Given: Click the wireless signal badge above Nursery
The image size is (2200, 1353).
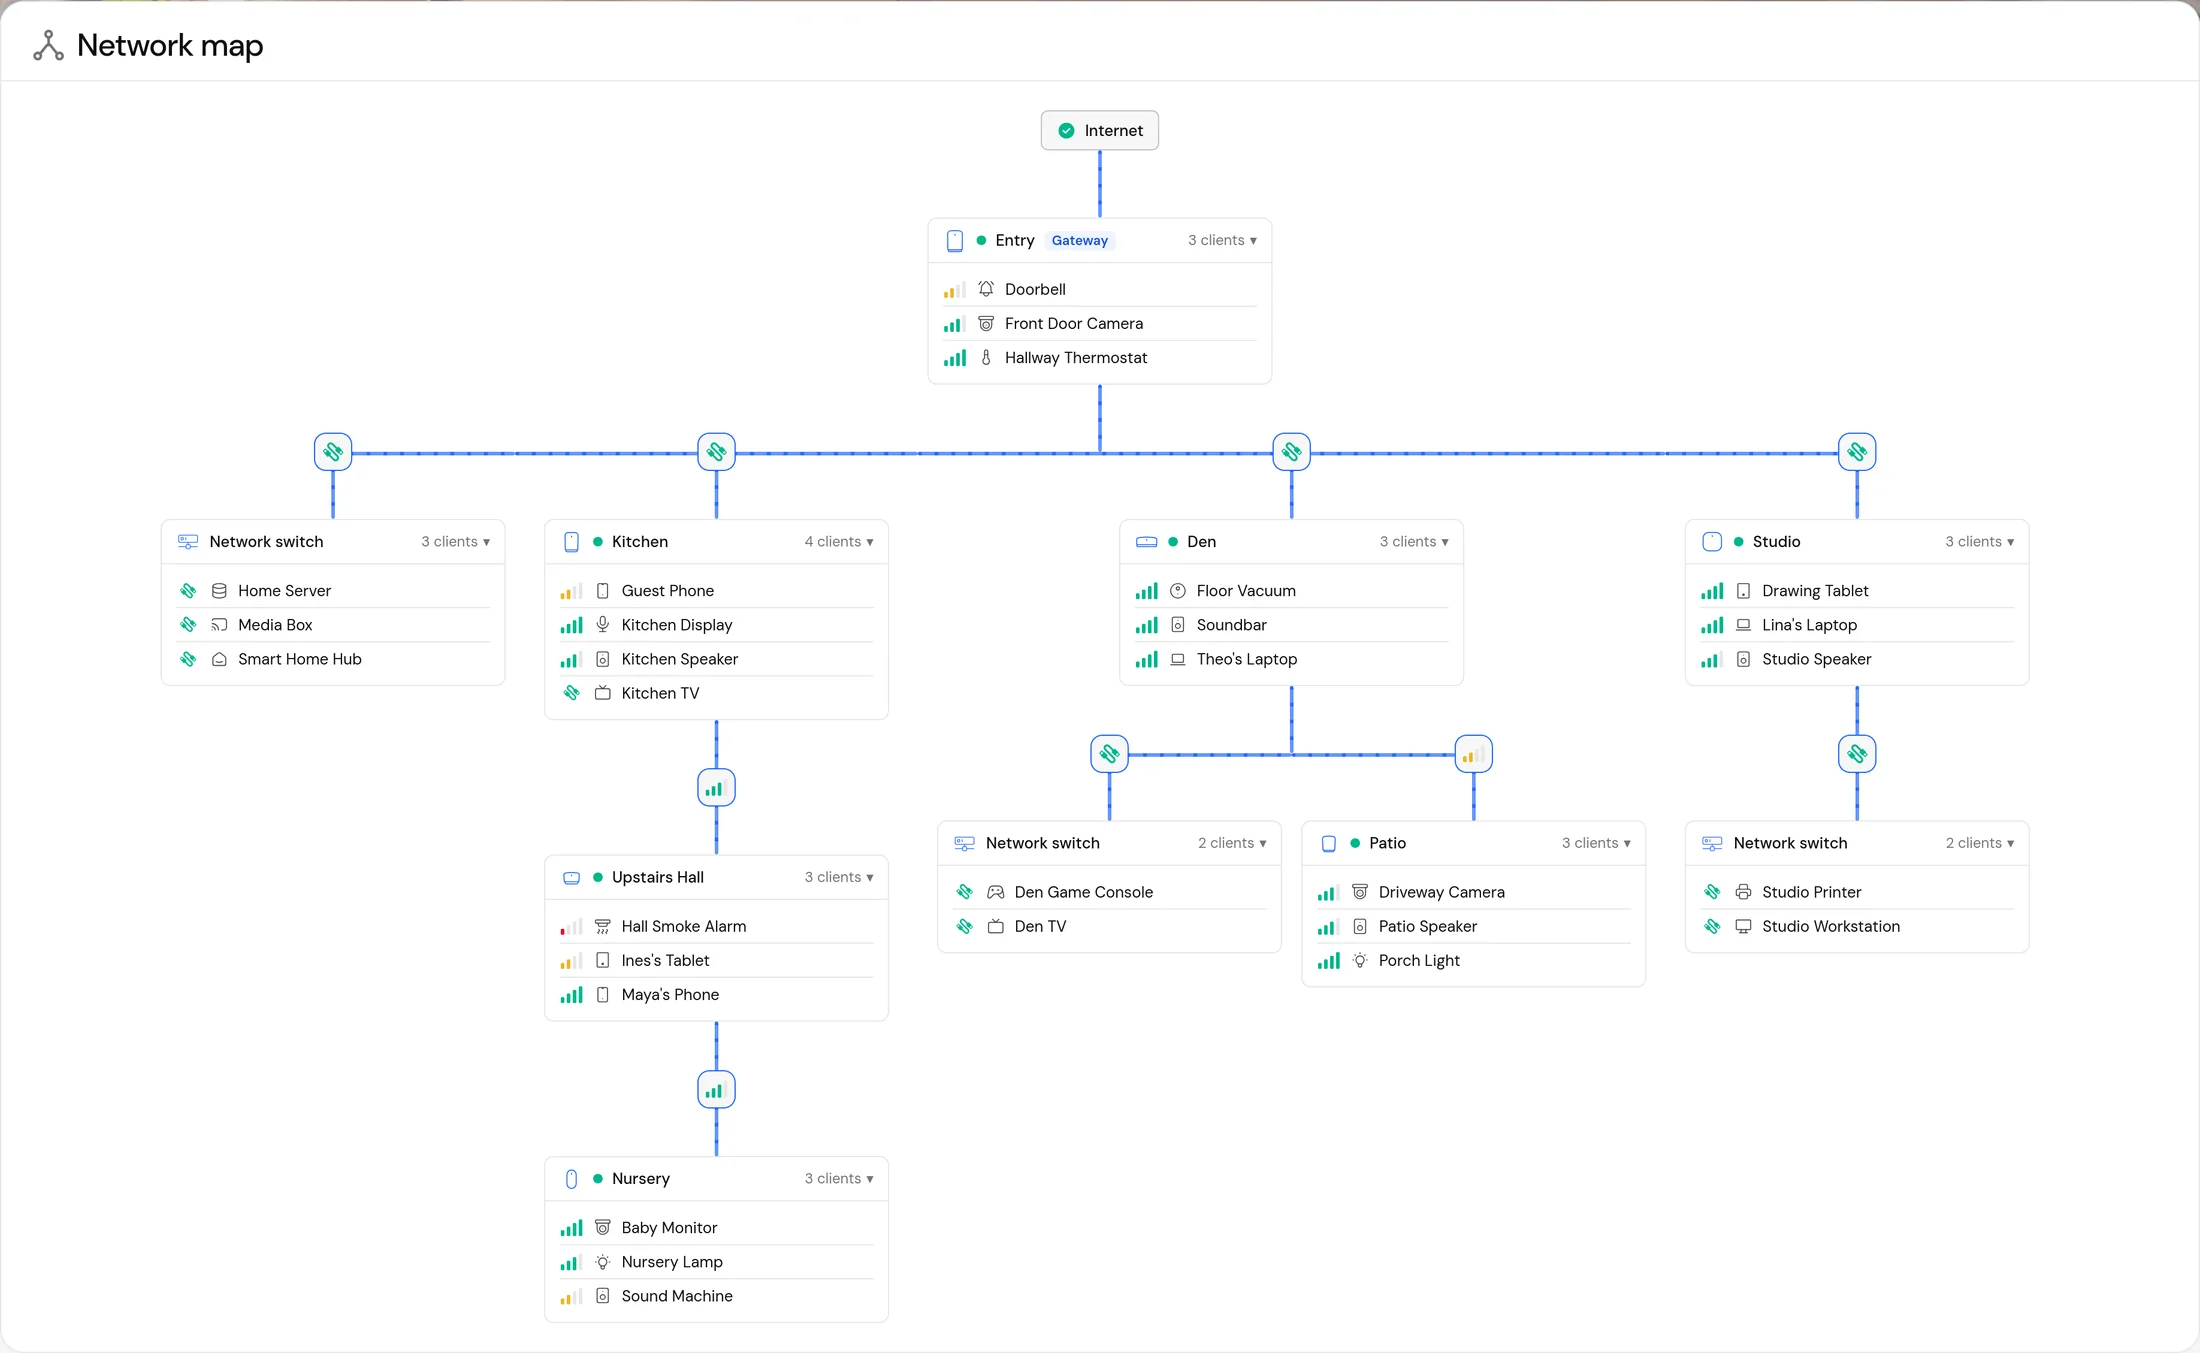Looking at the screenshot, I should point(716,1090).
